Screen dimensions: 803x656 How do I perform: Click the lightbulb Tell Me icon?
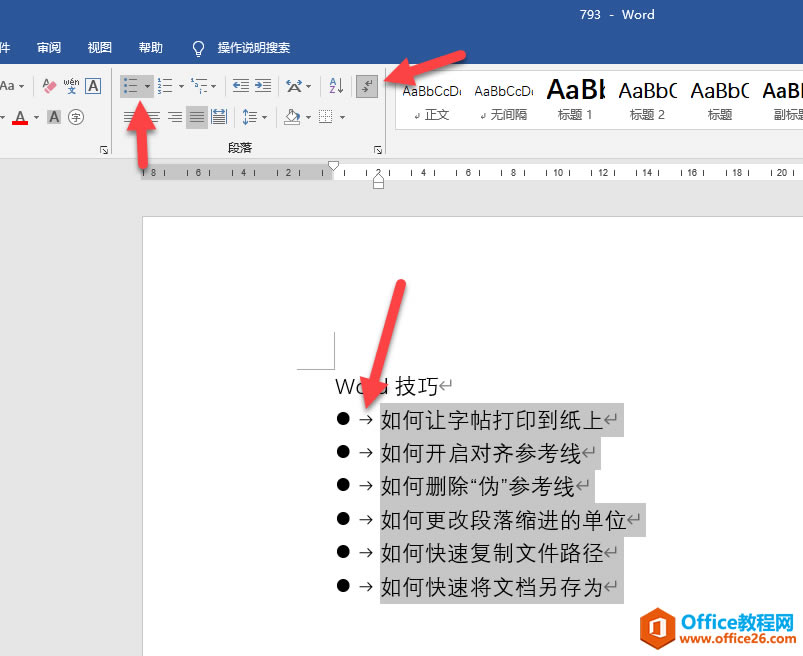[x=198, y=48]
